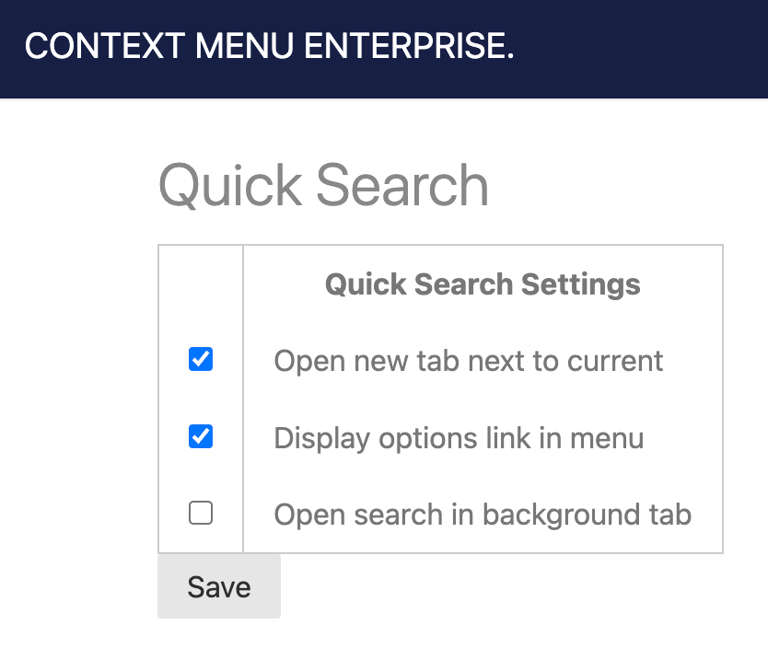
Task: Click the empty header cell above the checkboxes
Action: coord(201,284)
